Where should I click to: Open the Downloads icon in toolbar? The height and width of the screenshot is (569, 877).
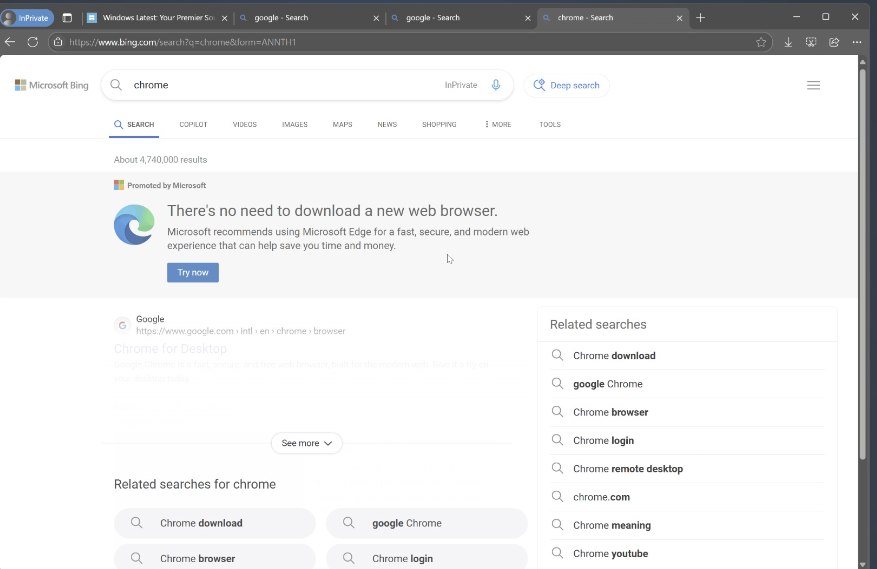pyautogui.click(x=788, y=42)
